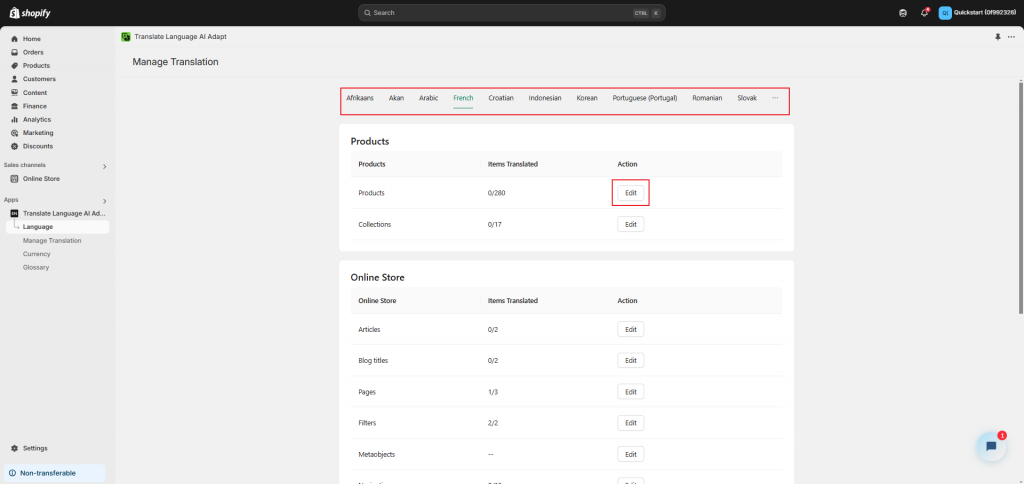
Task: Open Orders via its sidebar icon
Action: [14, 52]
